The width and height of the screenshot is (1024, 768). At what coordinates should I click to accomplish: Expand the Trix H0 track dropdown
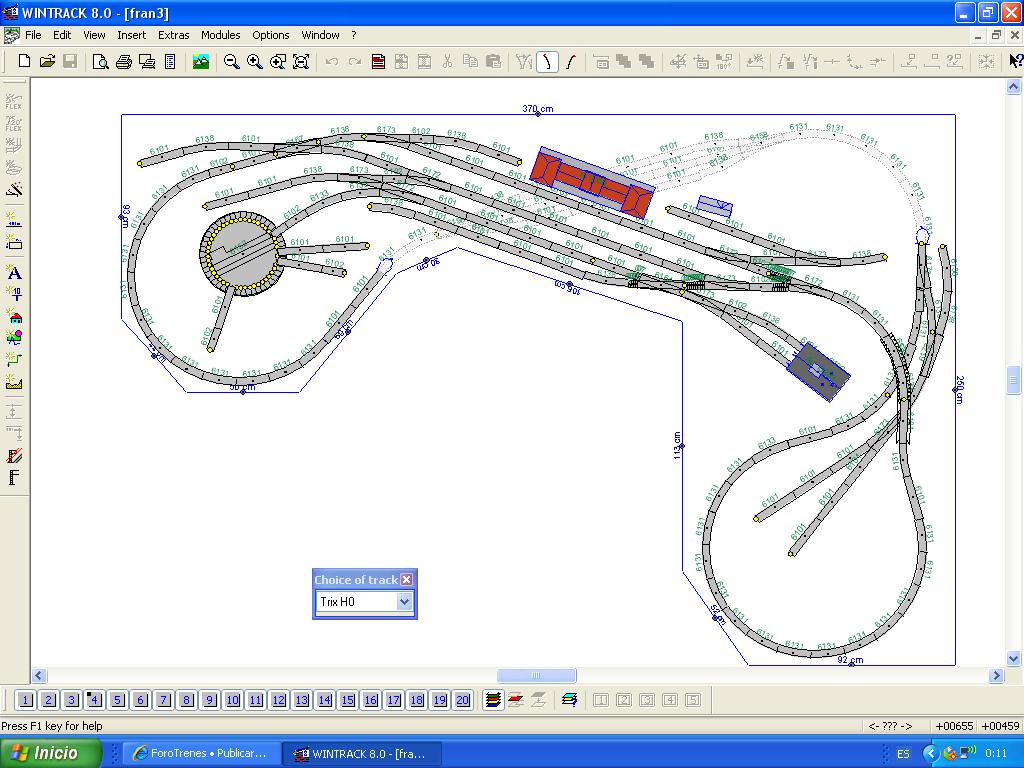pyautogui.click(x=404, y=601)
